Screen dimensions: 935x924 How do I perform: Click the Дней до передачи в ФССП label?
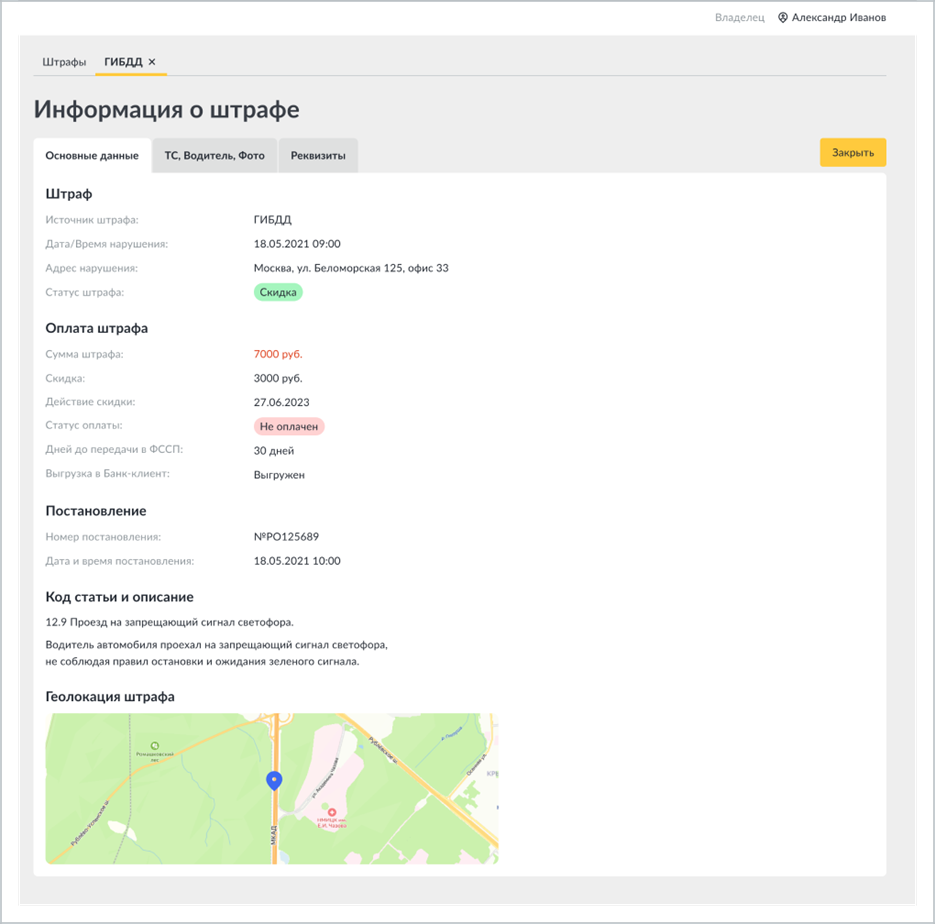pos(114,449)
